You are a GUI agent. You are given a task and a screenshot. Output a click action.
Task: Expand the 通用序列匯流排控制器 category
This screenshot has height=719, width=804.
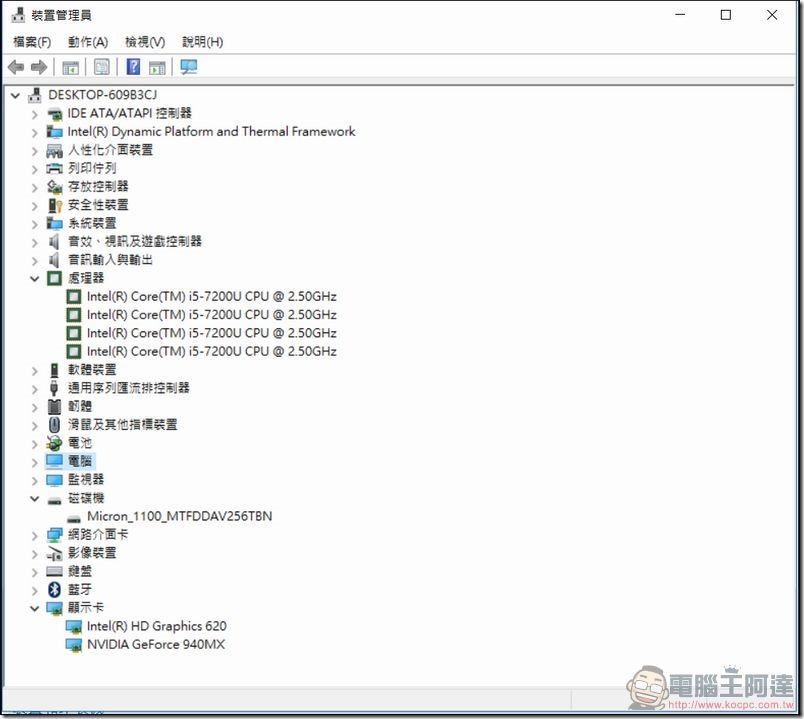[x=34, y=389]
